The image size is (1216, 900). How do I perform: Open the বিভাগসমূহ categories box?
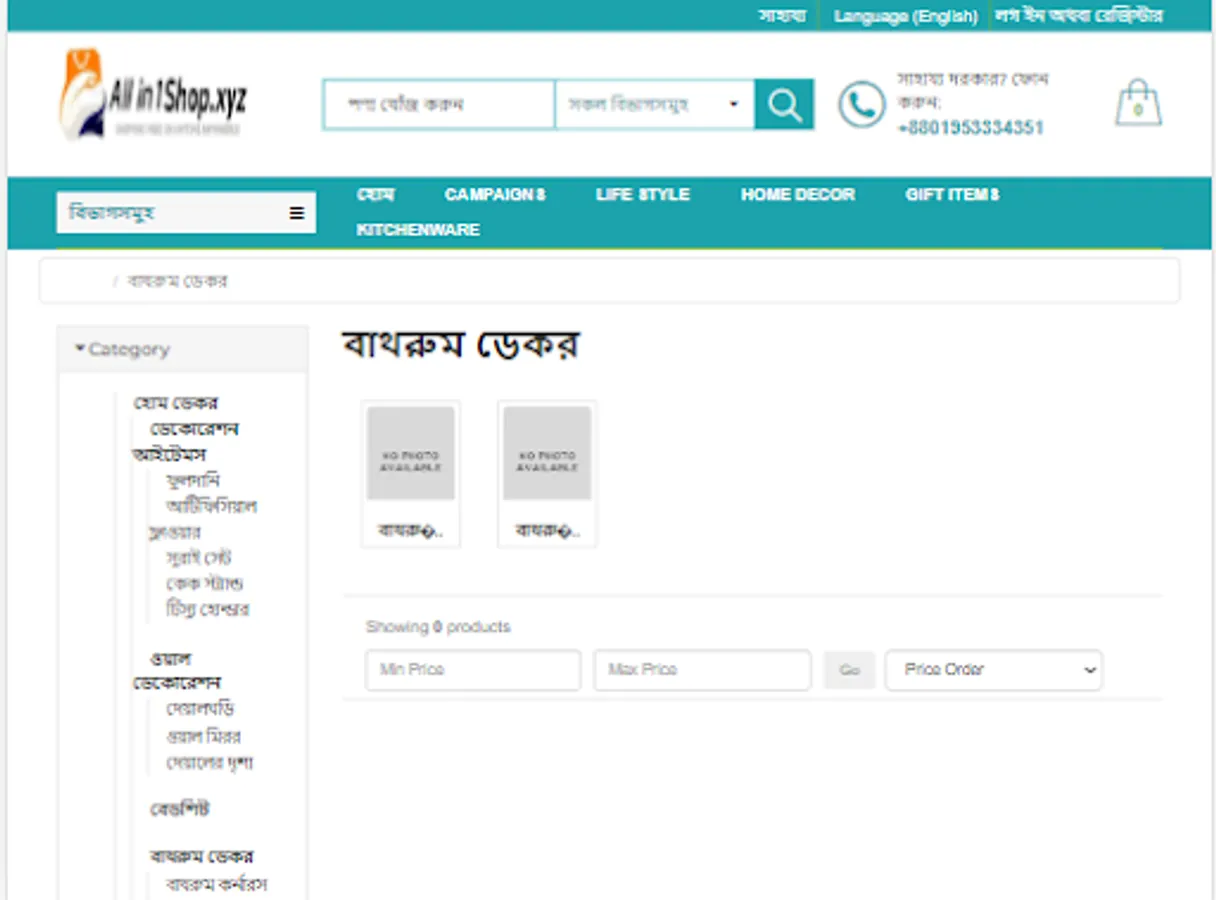(186, 213)
